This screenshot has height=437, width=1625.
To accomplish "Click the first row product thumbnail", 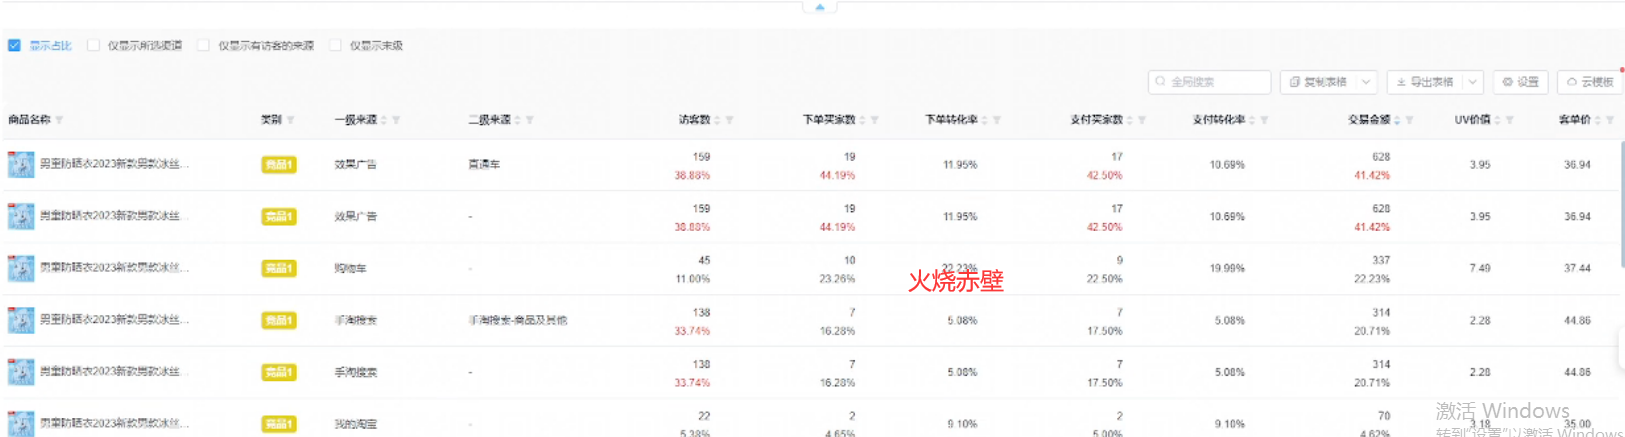I will (x=21, y=164).
